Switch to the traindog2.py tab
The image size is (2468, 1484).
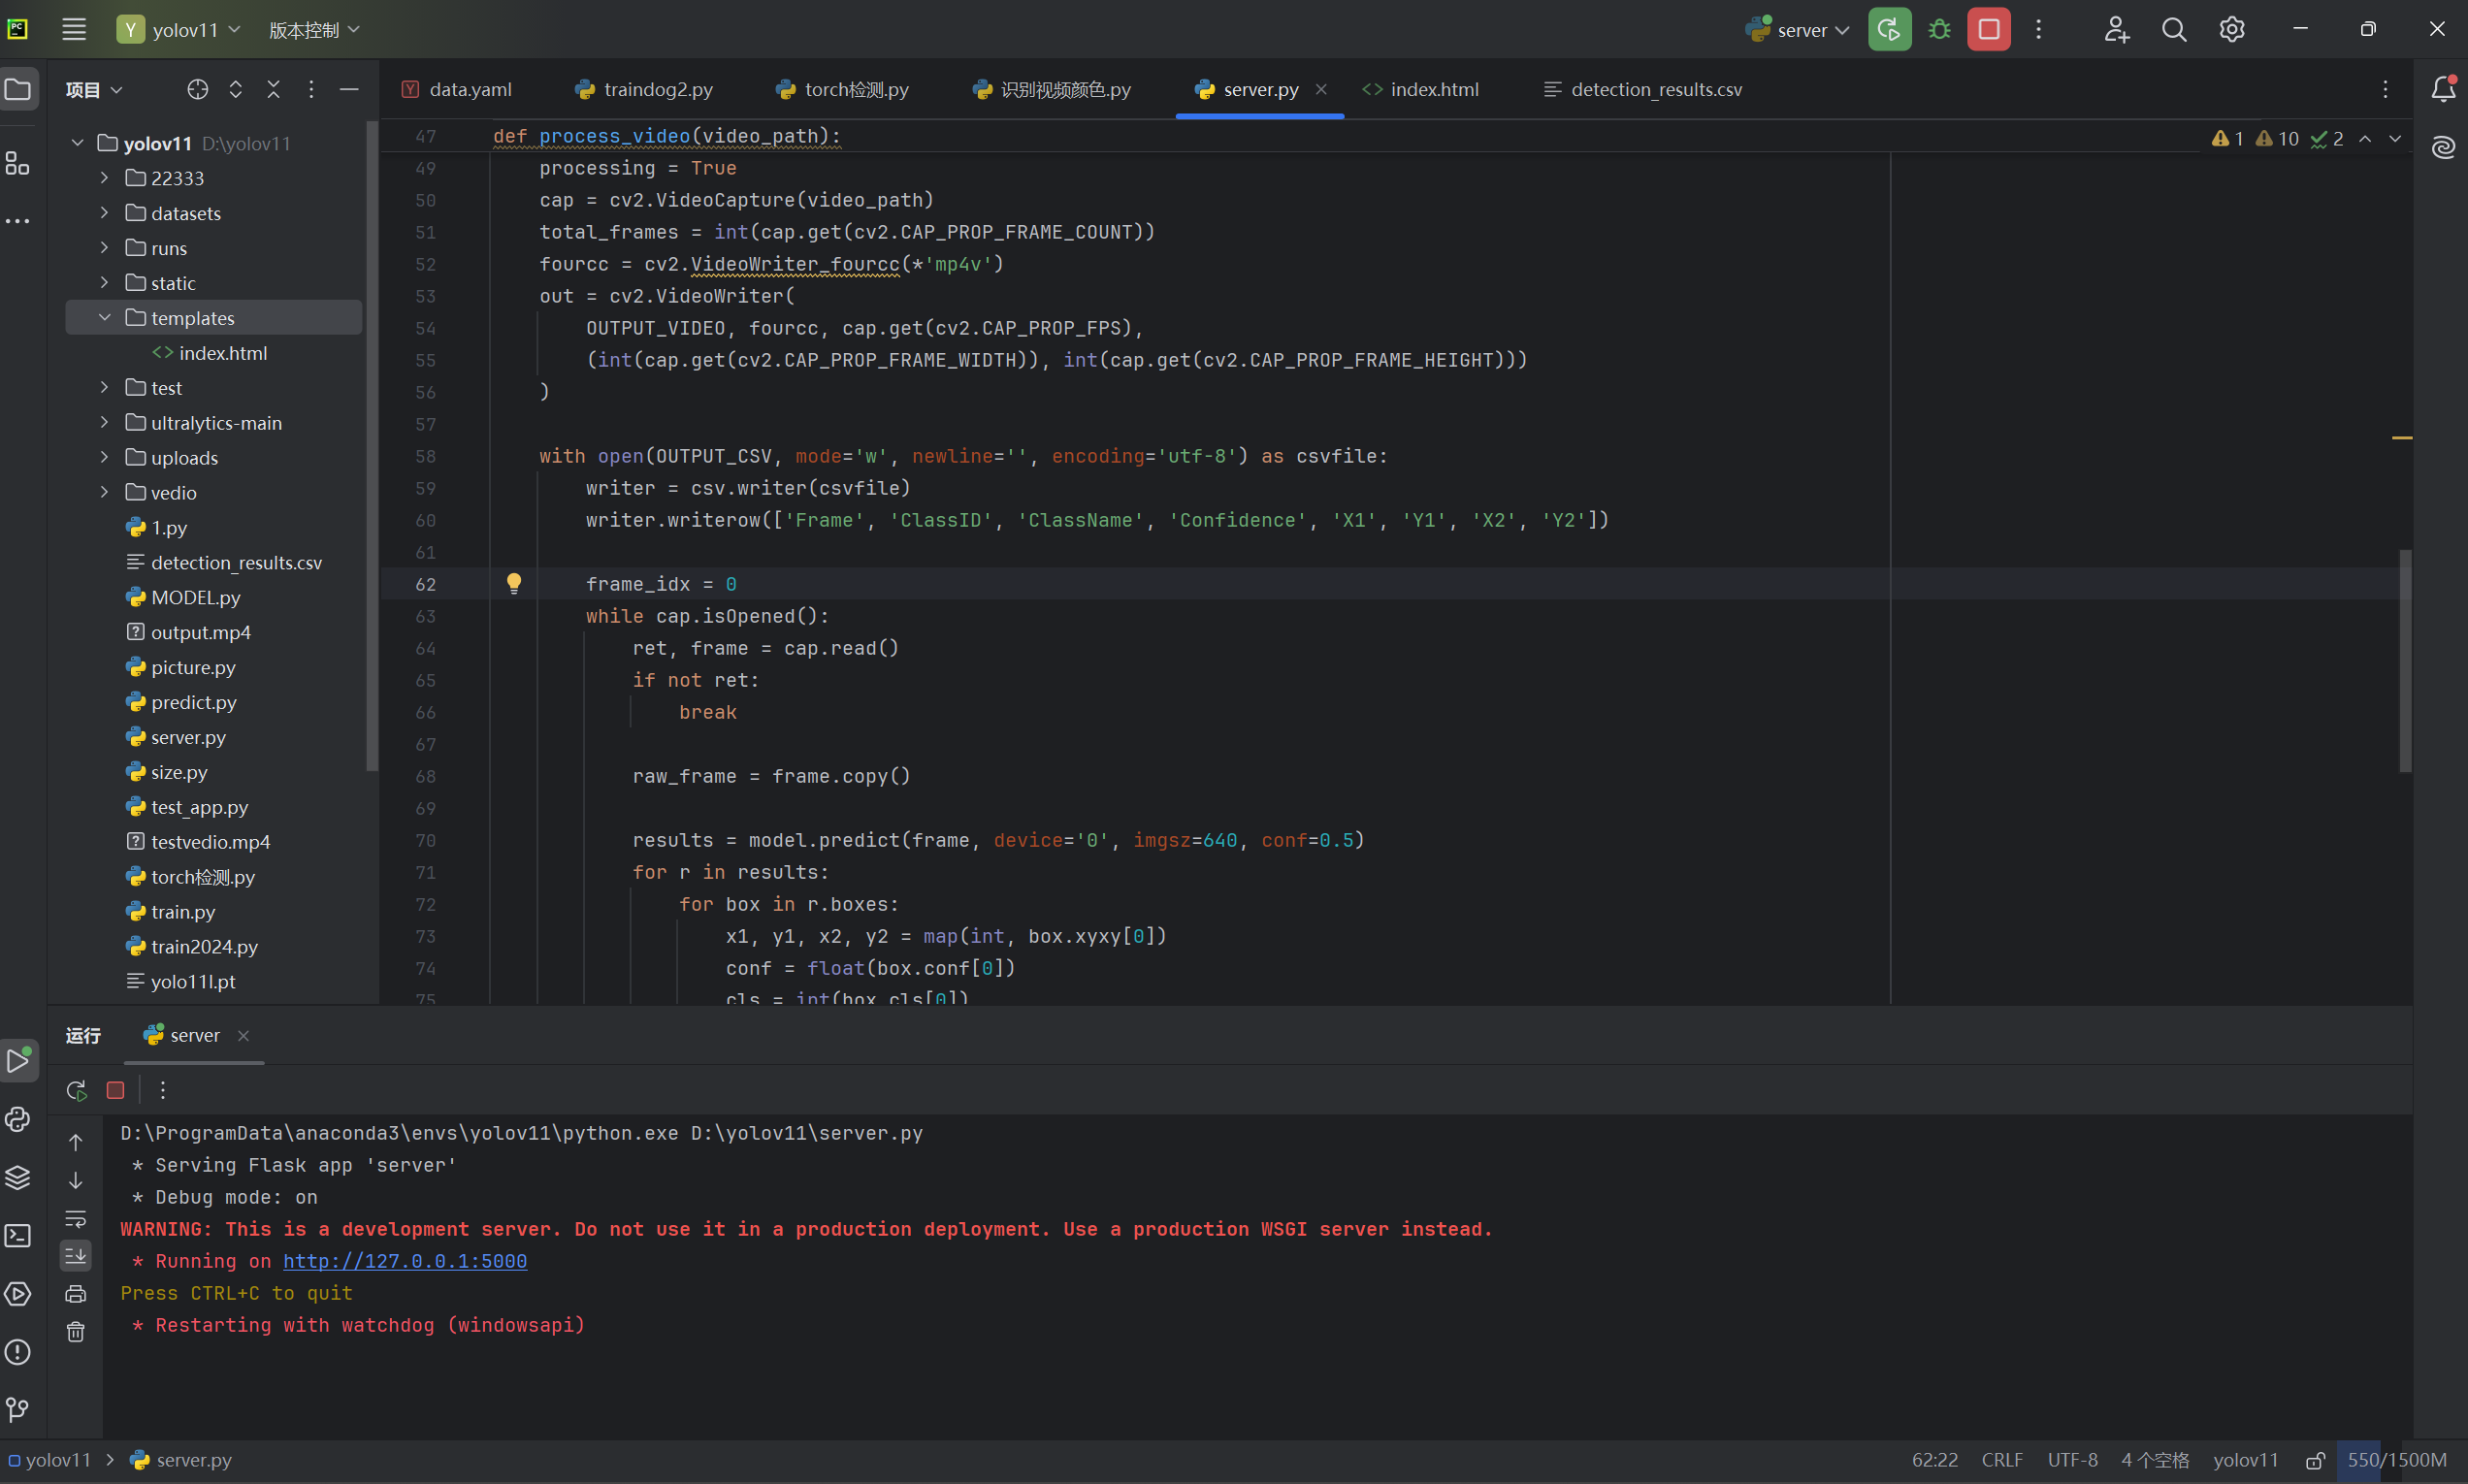(657, 89)
